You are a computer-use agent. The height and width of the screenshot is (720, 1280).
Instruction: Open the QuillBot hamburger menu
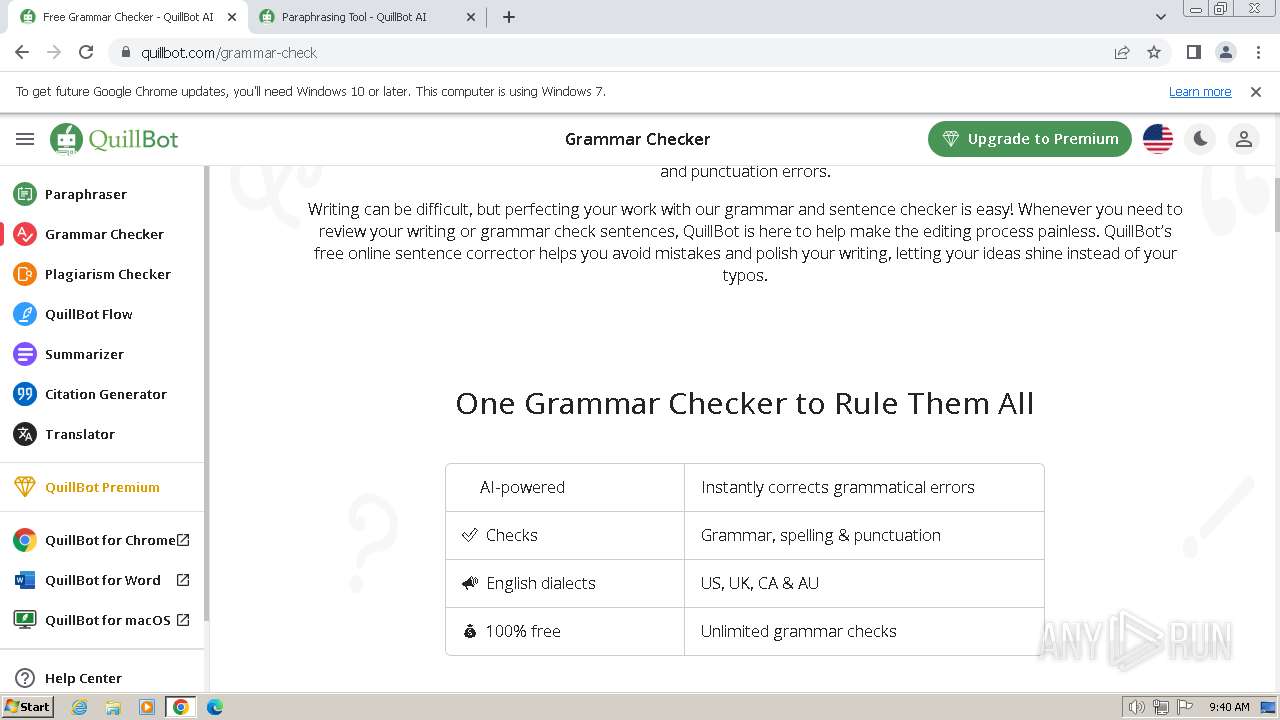(25, 140)
